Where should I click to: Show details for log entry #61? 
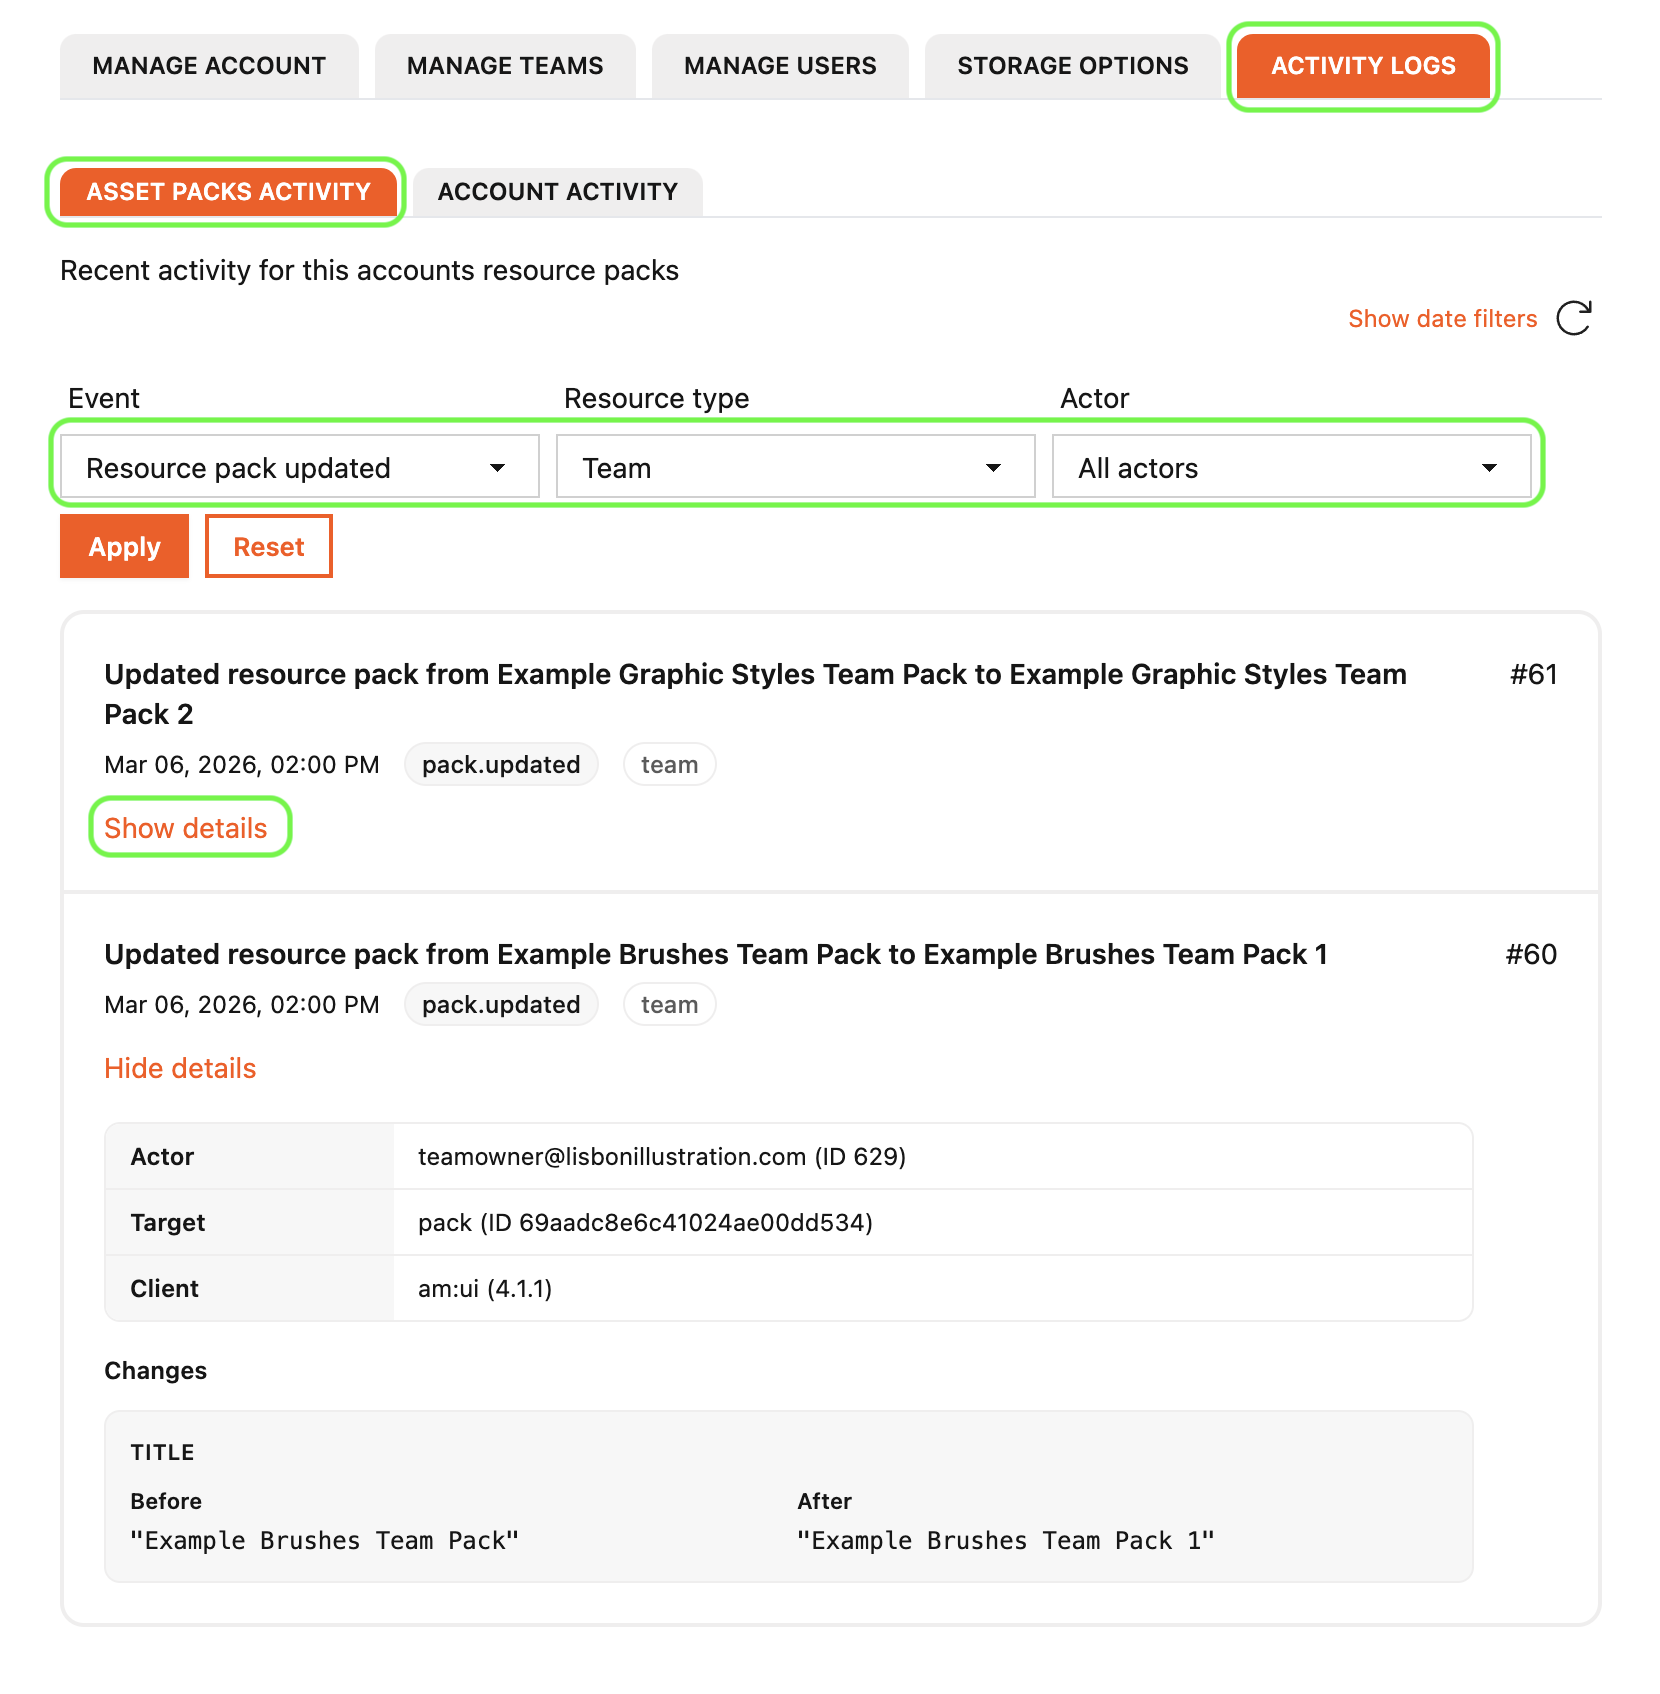(186, 828)
